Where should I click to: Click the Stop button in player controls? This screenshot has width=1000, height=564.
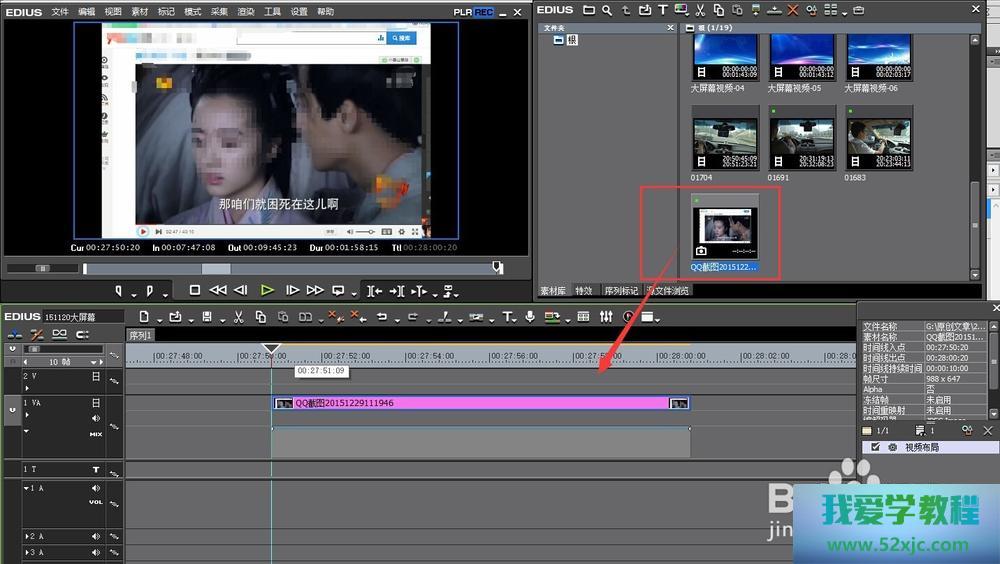194,290
